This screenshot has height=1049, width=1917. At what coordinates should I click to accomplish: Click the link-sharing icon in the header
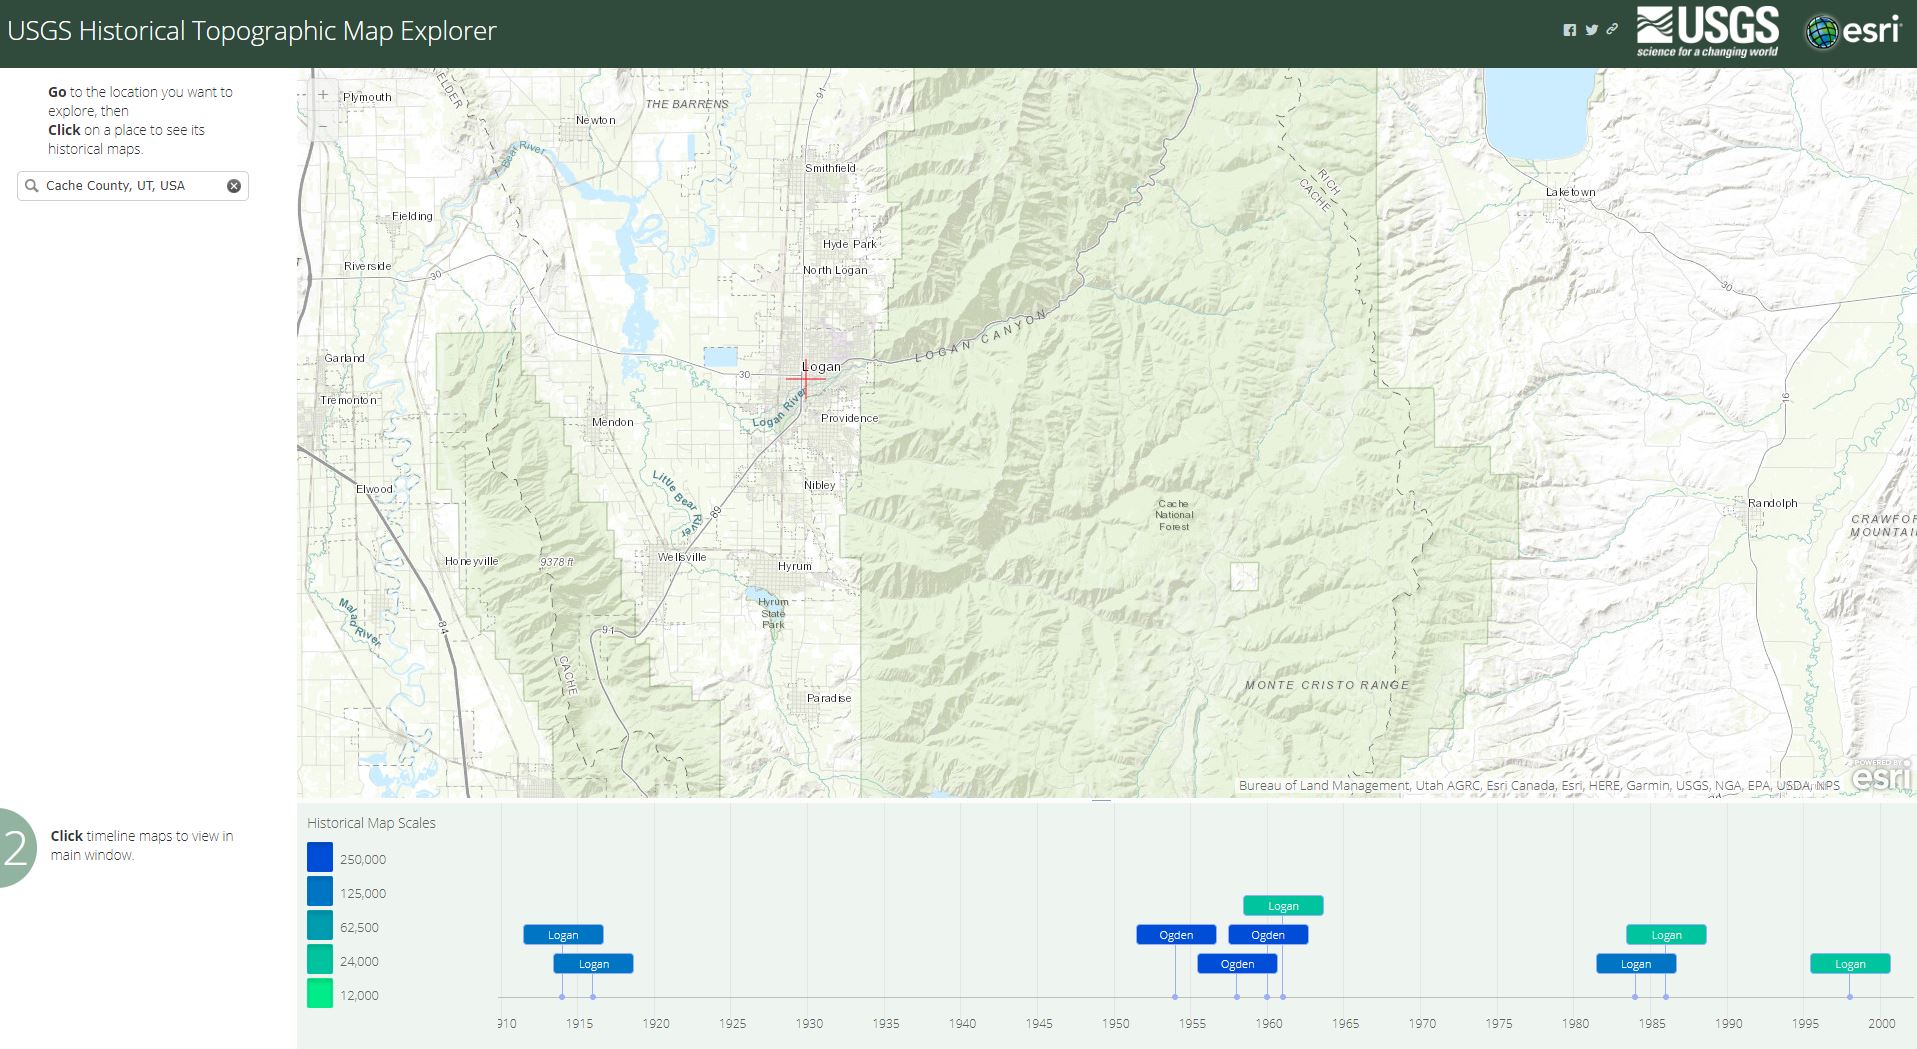click(1612, 30)
